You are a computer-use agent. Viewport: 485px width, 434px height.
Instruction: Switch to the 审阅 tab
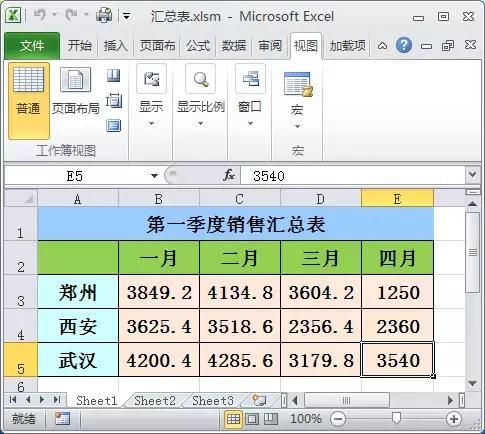(270, 46)
